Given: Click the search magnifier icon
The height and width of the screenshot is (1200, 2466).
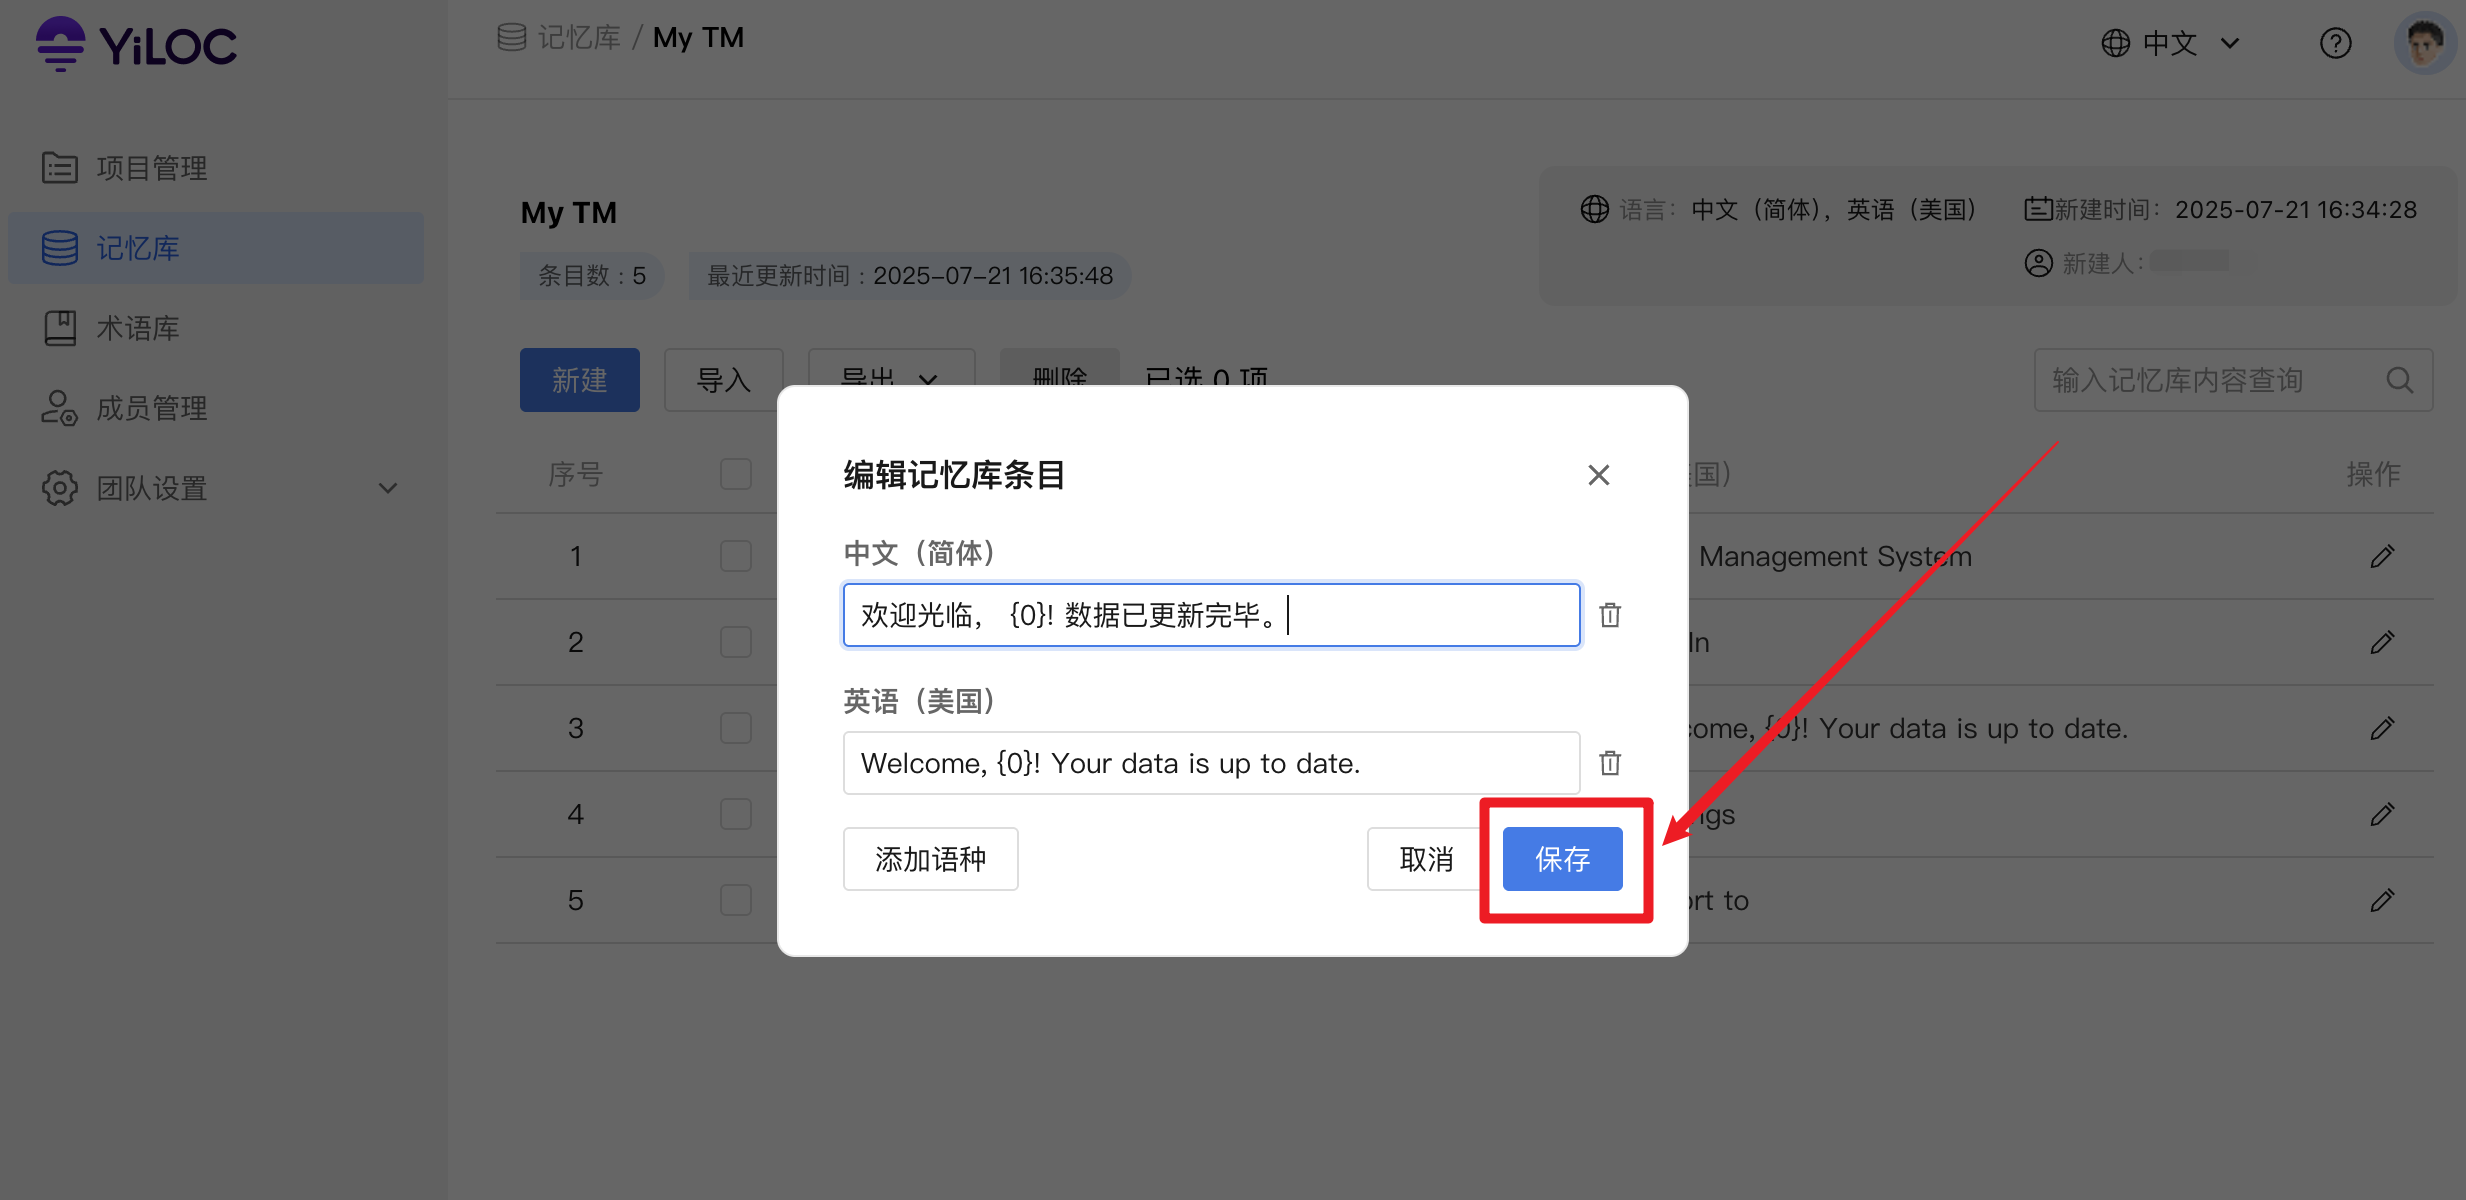Looking at the screenshot, I should point(2399,380).
